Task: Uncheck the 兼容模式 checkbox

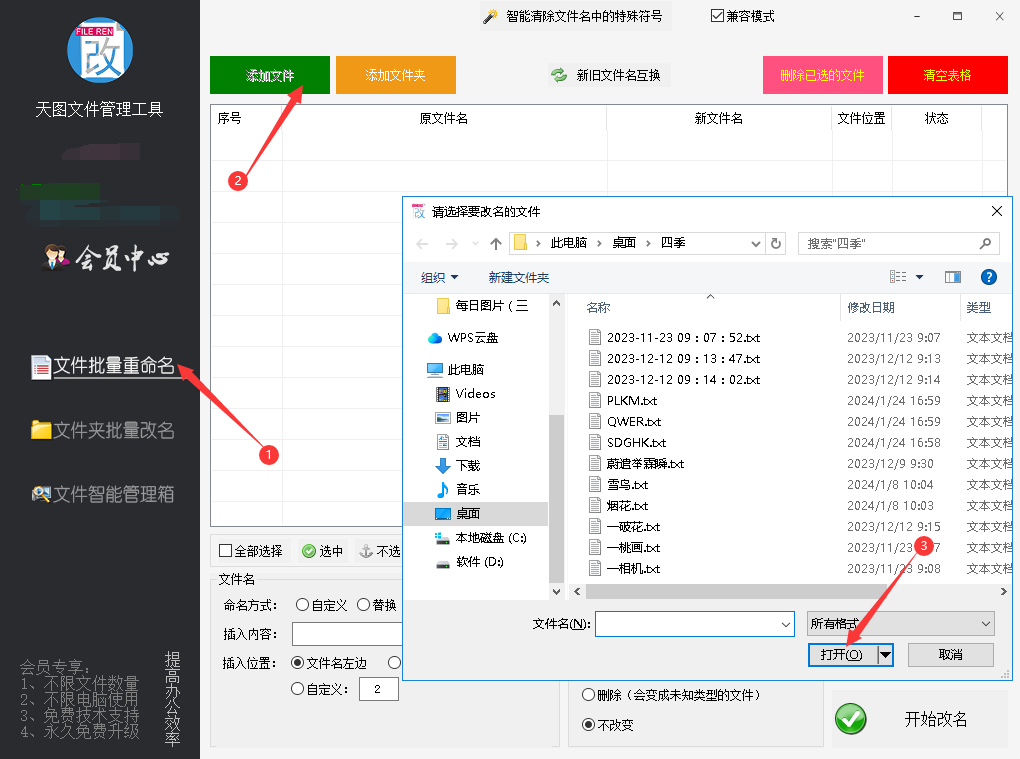Action: (x=716, y=15)
